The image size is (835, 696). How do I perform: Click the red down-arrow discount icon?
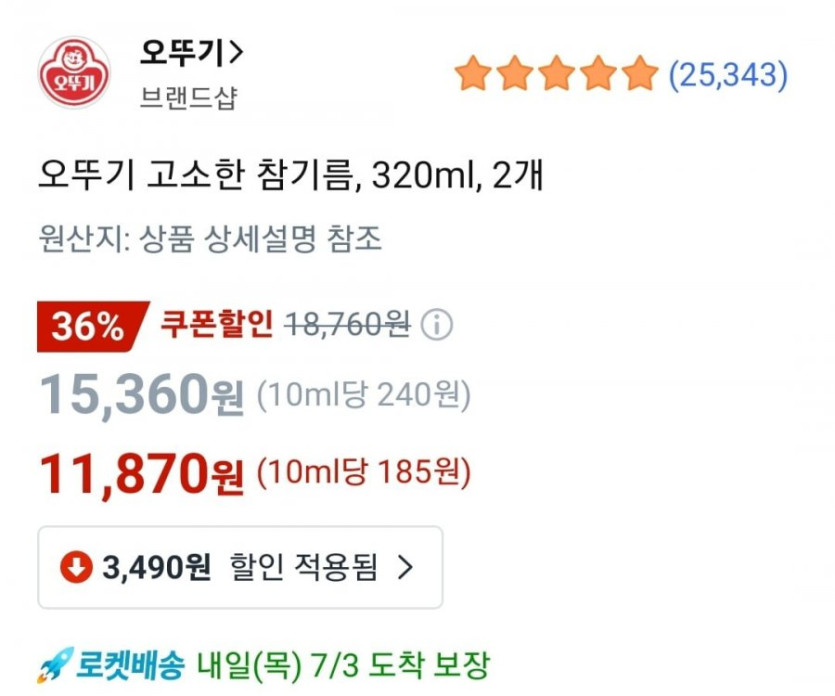(x=76, y=567)
